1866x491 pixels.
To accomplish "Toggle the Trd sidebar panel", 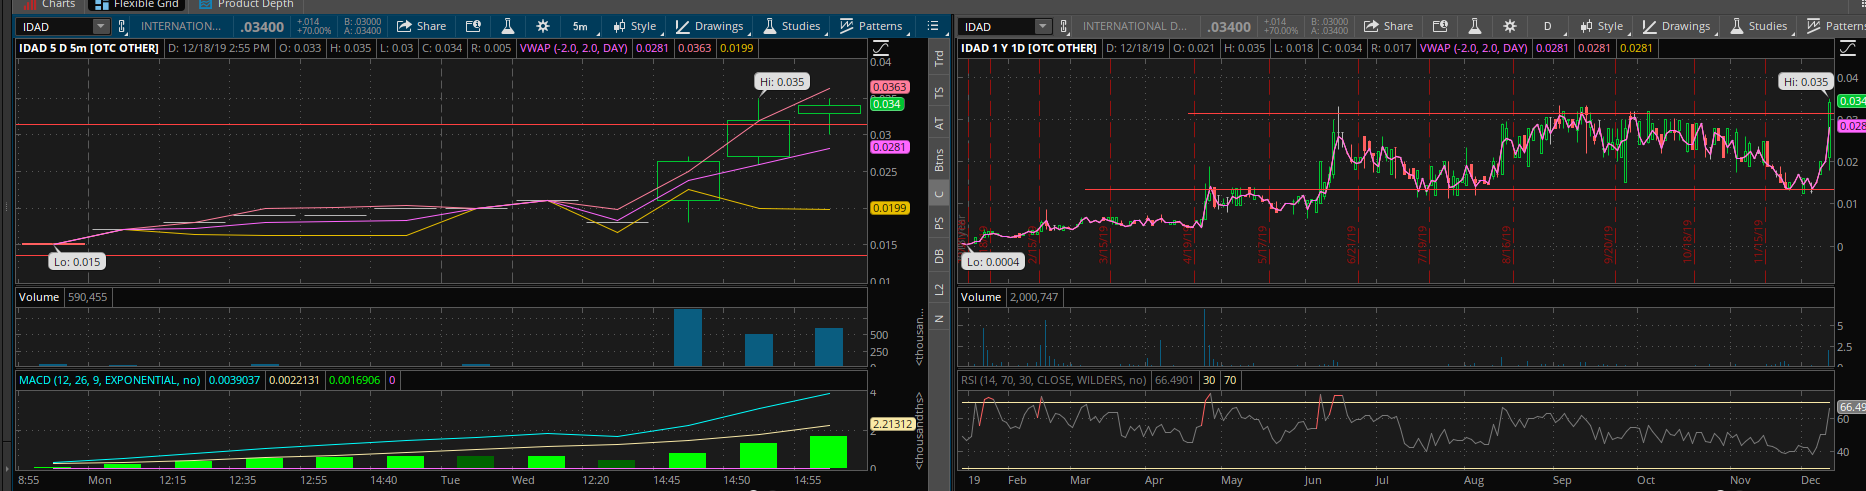I will pos(939,59).
